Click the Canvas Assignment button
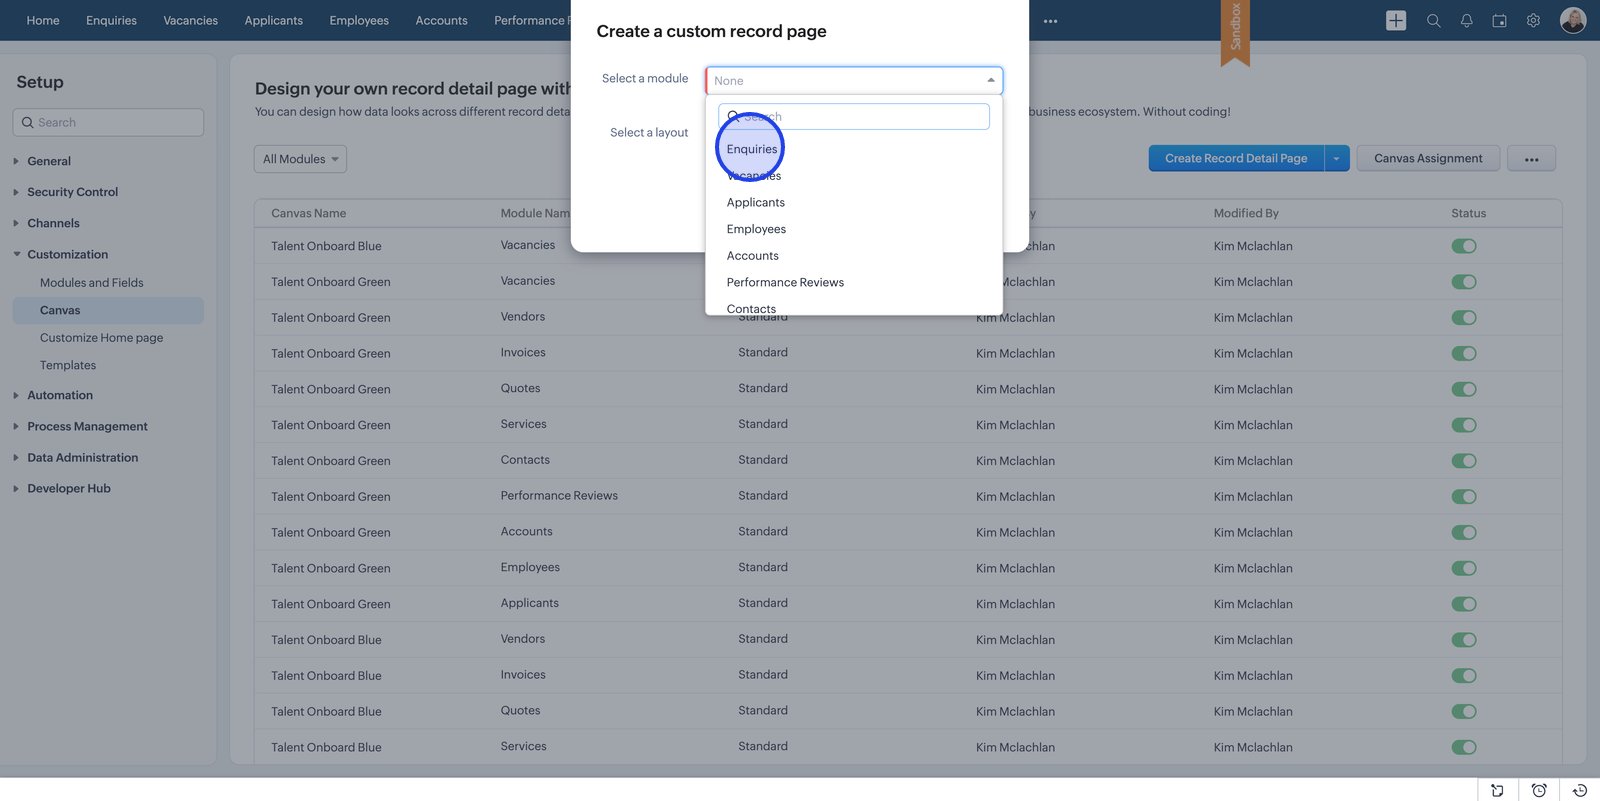The width and height of the screenshot is (1600, 801). (1428, 159)
